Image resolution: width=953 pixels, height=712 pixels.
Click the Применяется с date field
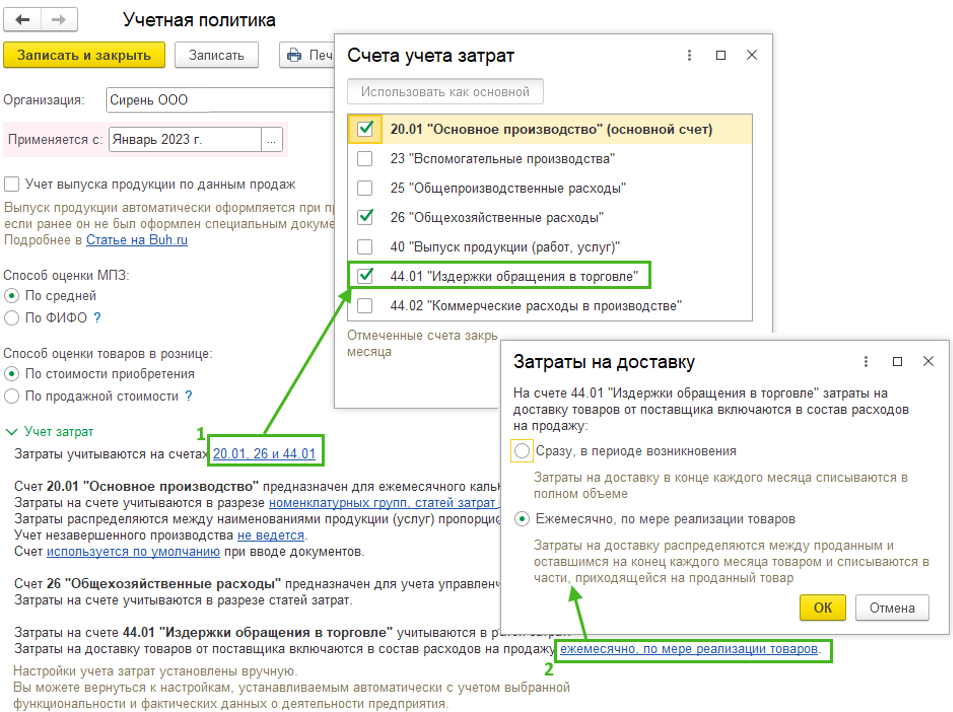(x=185, y=140)
